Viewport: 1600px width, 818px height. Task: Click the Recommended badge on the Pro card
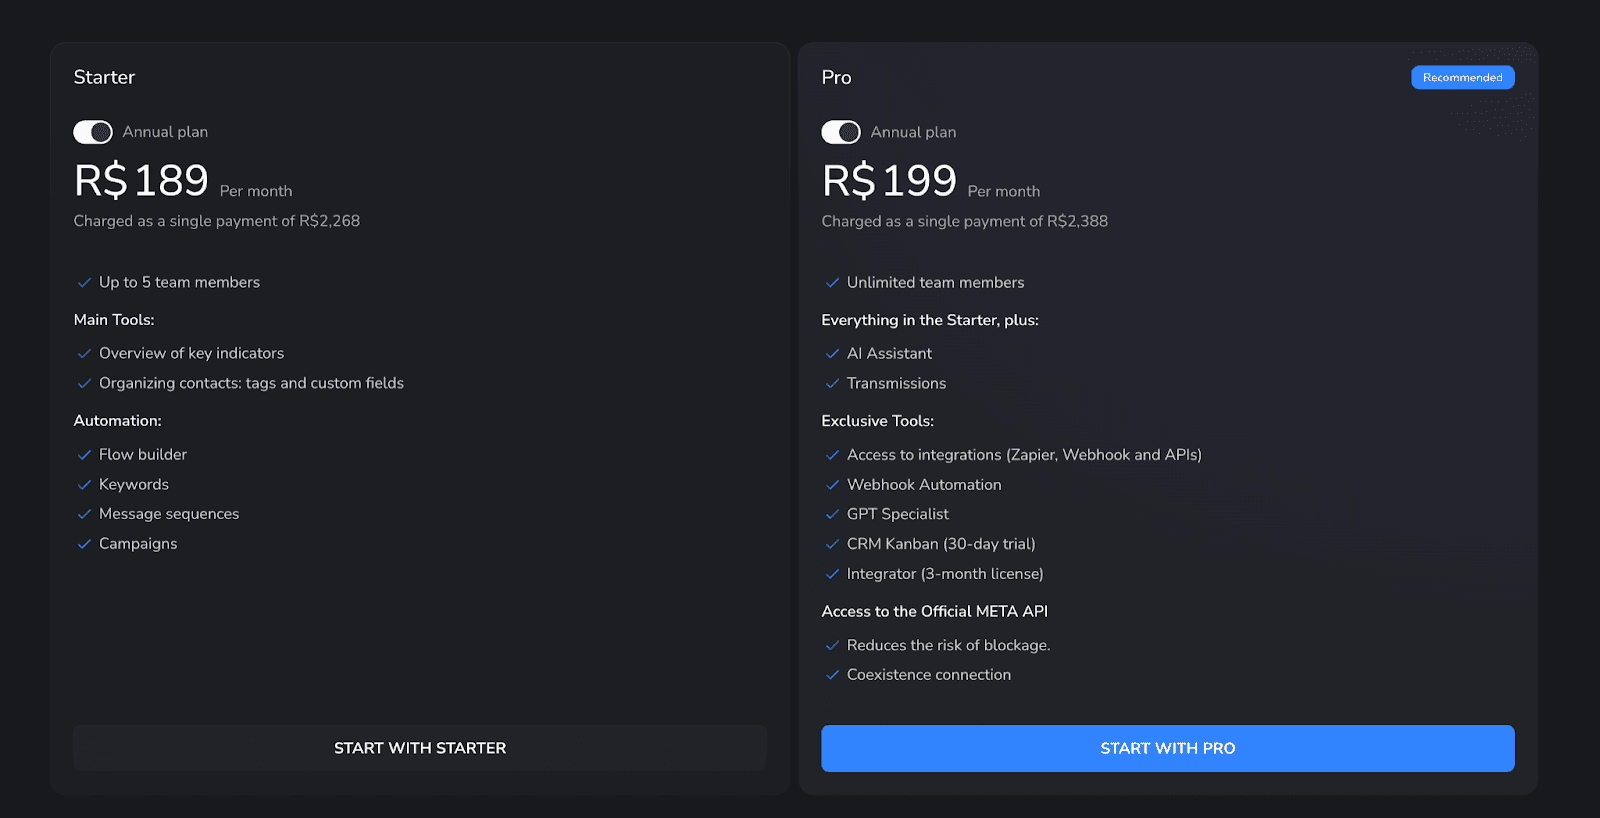click(1462, 77)
